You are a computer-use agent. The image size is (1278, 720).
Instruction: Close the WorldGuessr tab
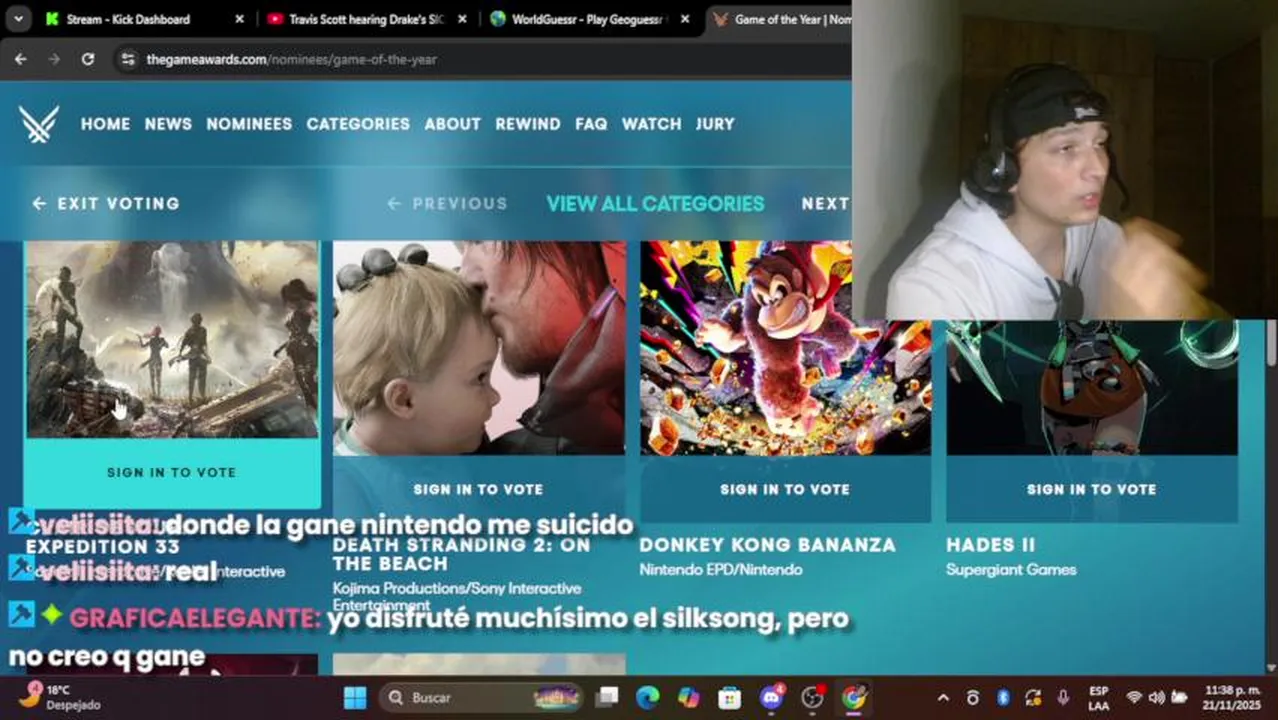(x=686, y=19)
